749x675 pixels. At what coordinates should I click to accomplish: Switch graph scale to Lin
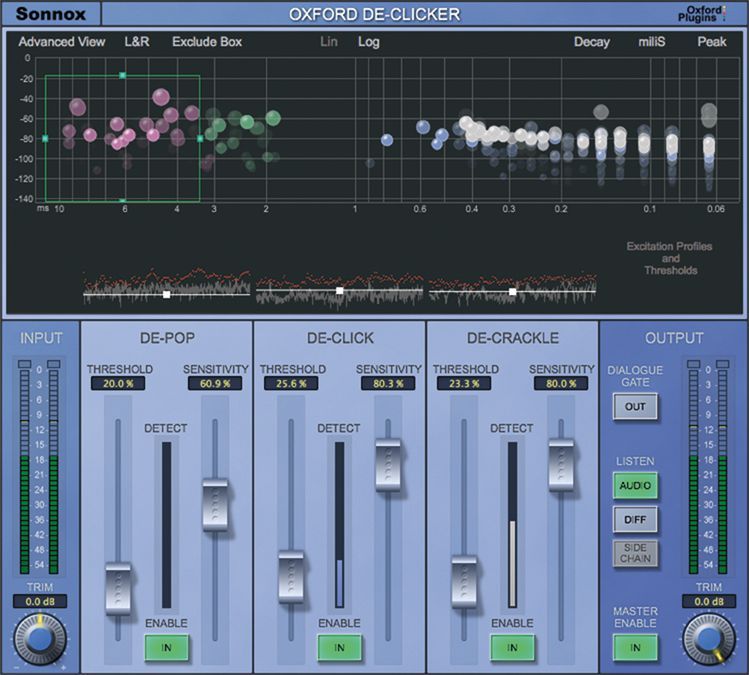point(330,42)
